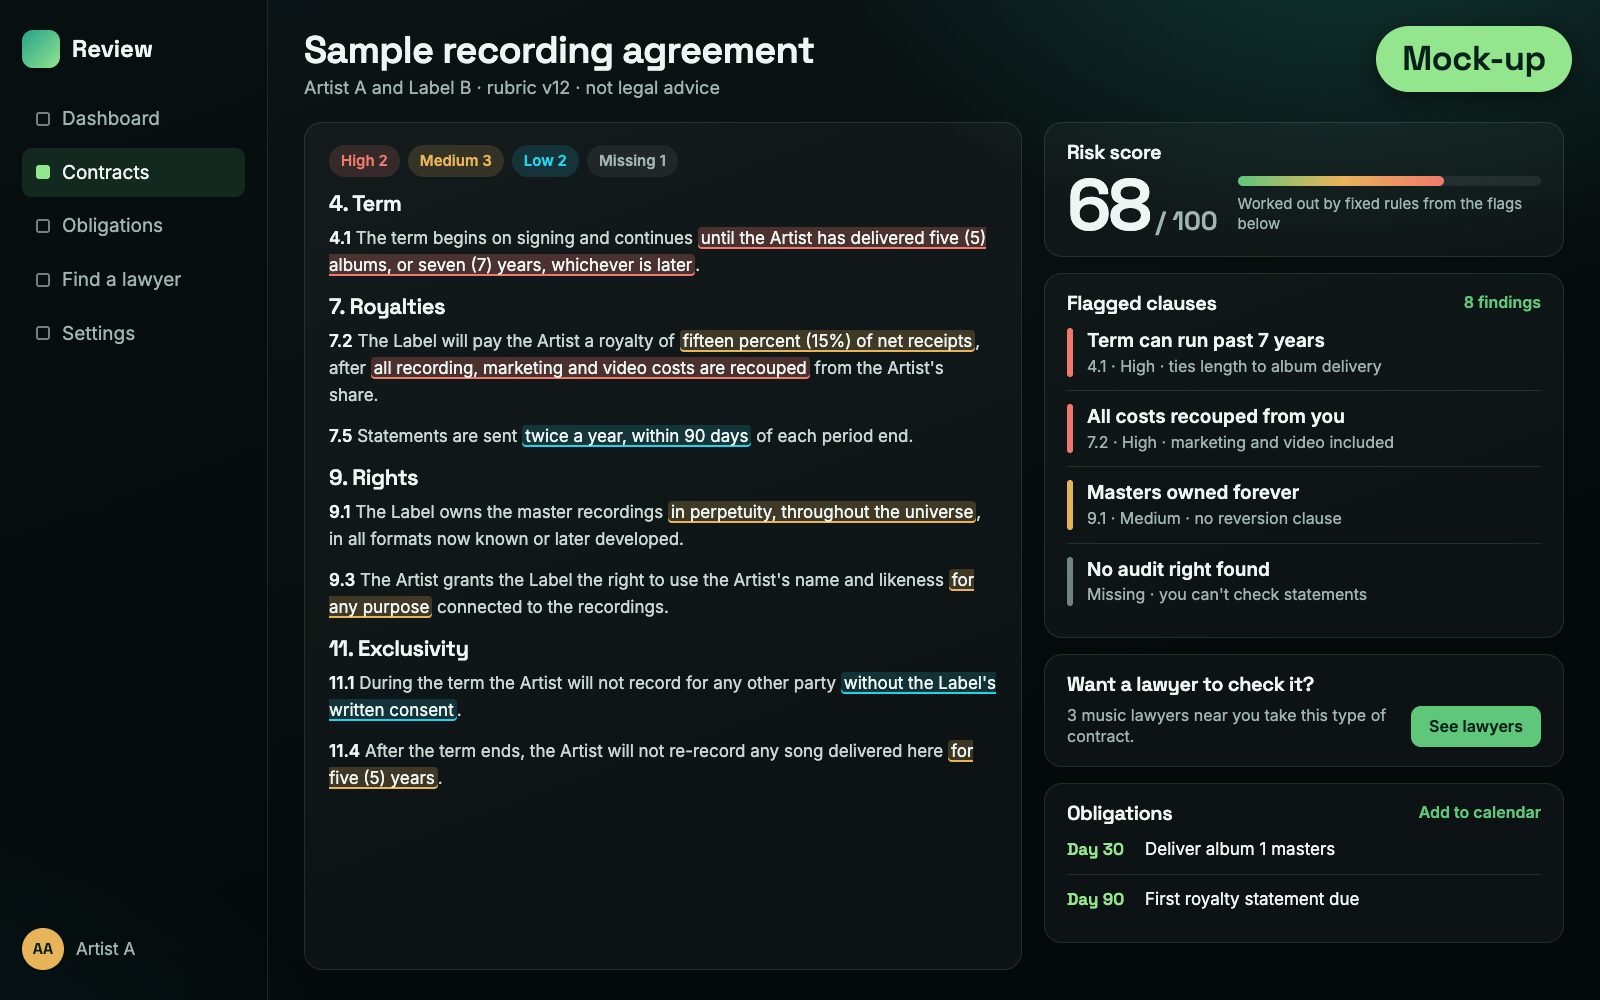Screen dimensions: 1600x1000
Task: Click the AA user avatar
Action: point(43,949)
